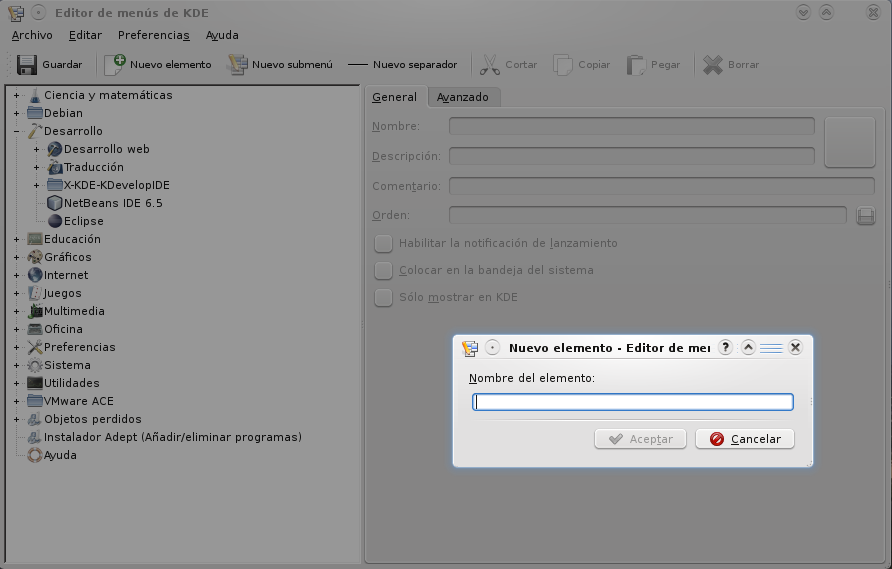Click the shortcut key button beside Orden
This screenshot has height=569, width=892.
pyautogui.click(x=865, y=216)
